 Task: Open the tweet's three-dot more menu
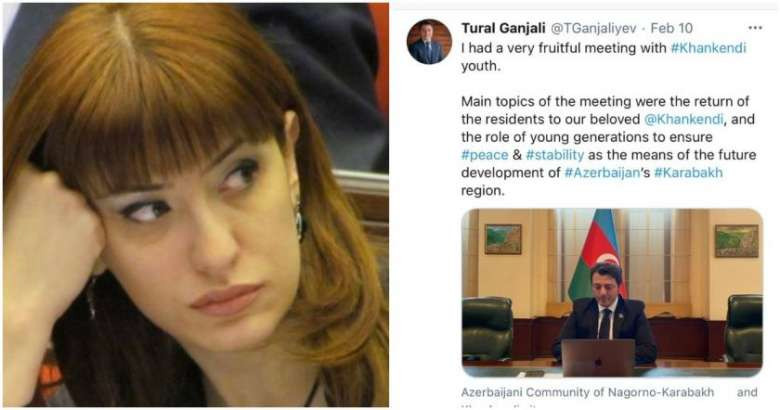[x=755, y=28]
